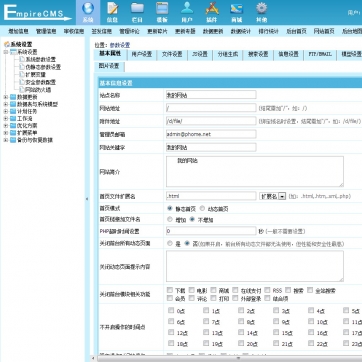The image size is (362, 362).
Task: Focus the PHP超时时间设置 input field
Action: click(211, 231)
